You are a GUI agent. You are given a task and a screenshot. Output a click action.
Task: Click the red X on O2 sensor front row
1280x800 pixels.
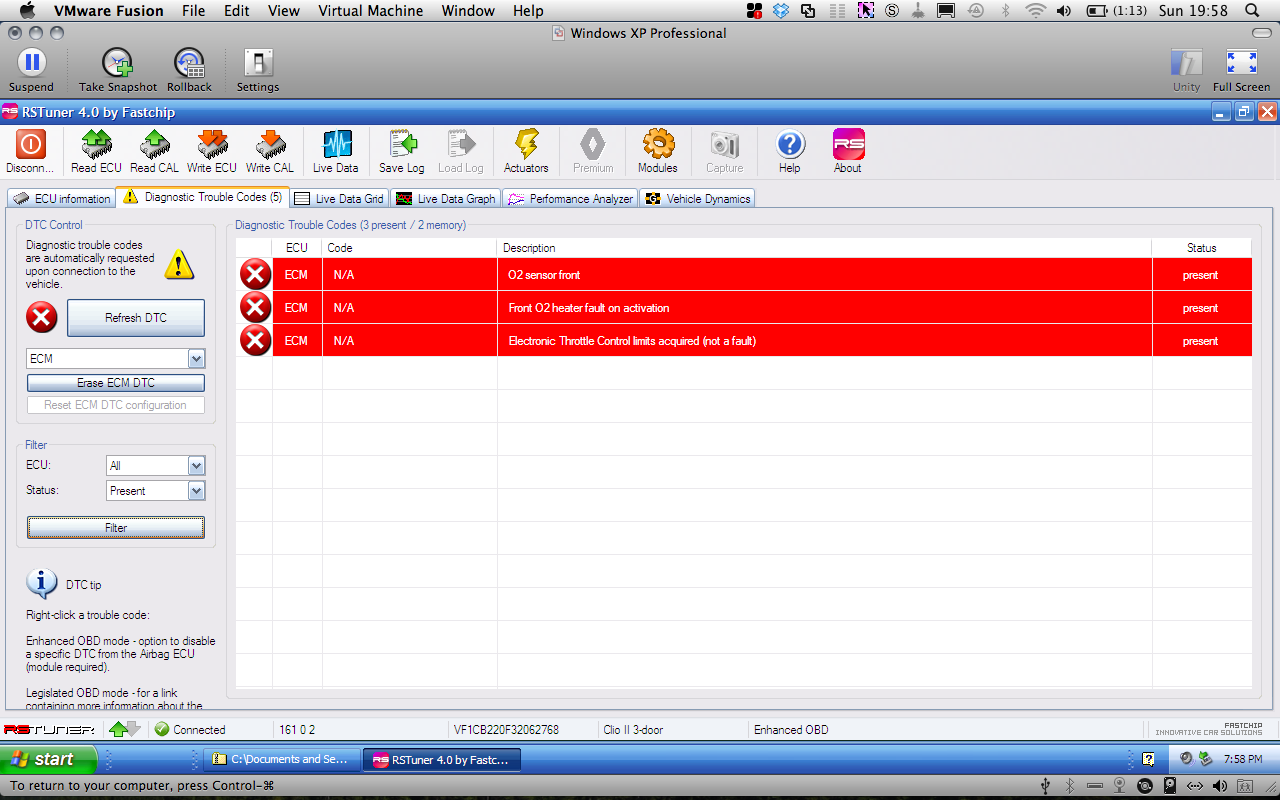256,274
